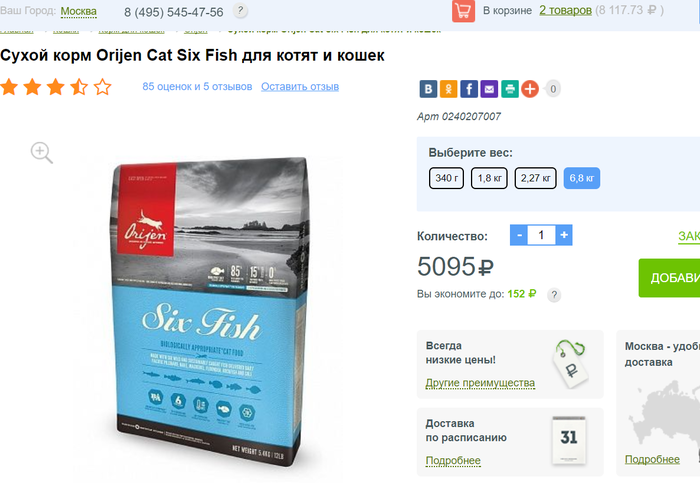Set rating with fifth star
Image resolution: width=700 pixels, height=483 pixels.
pos(102,87)
